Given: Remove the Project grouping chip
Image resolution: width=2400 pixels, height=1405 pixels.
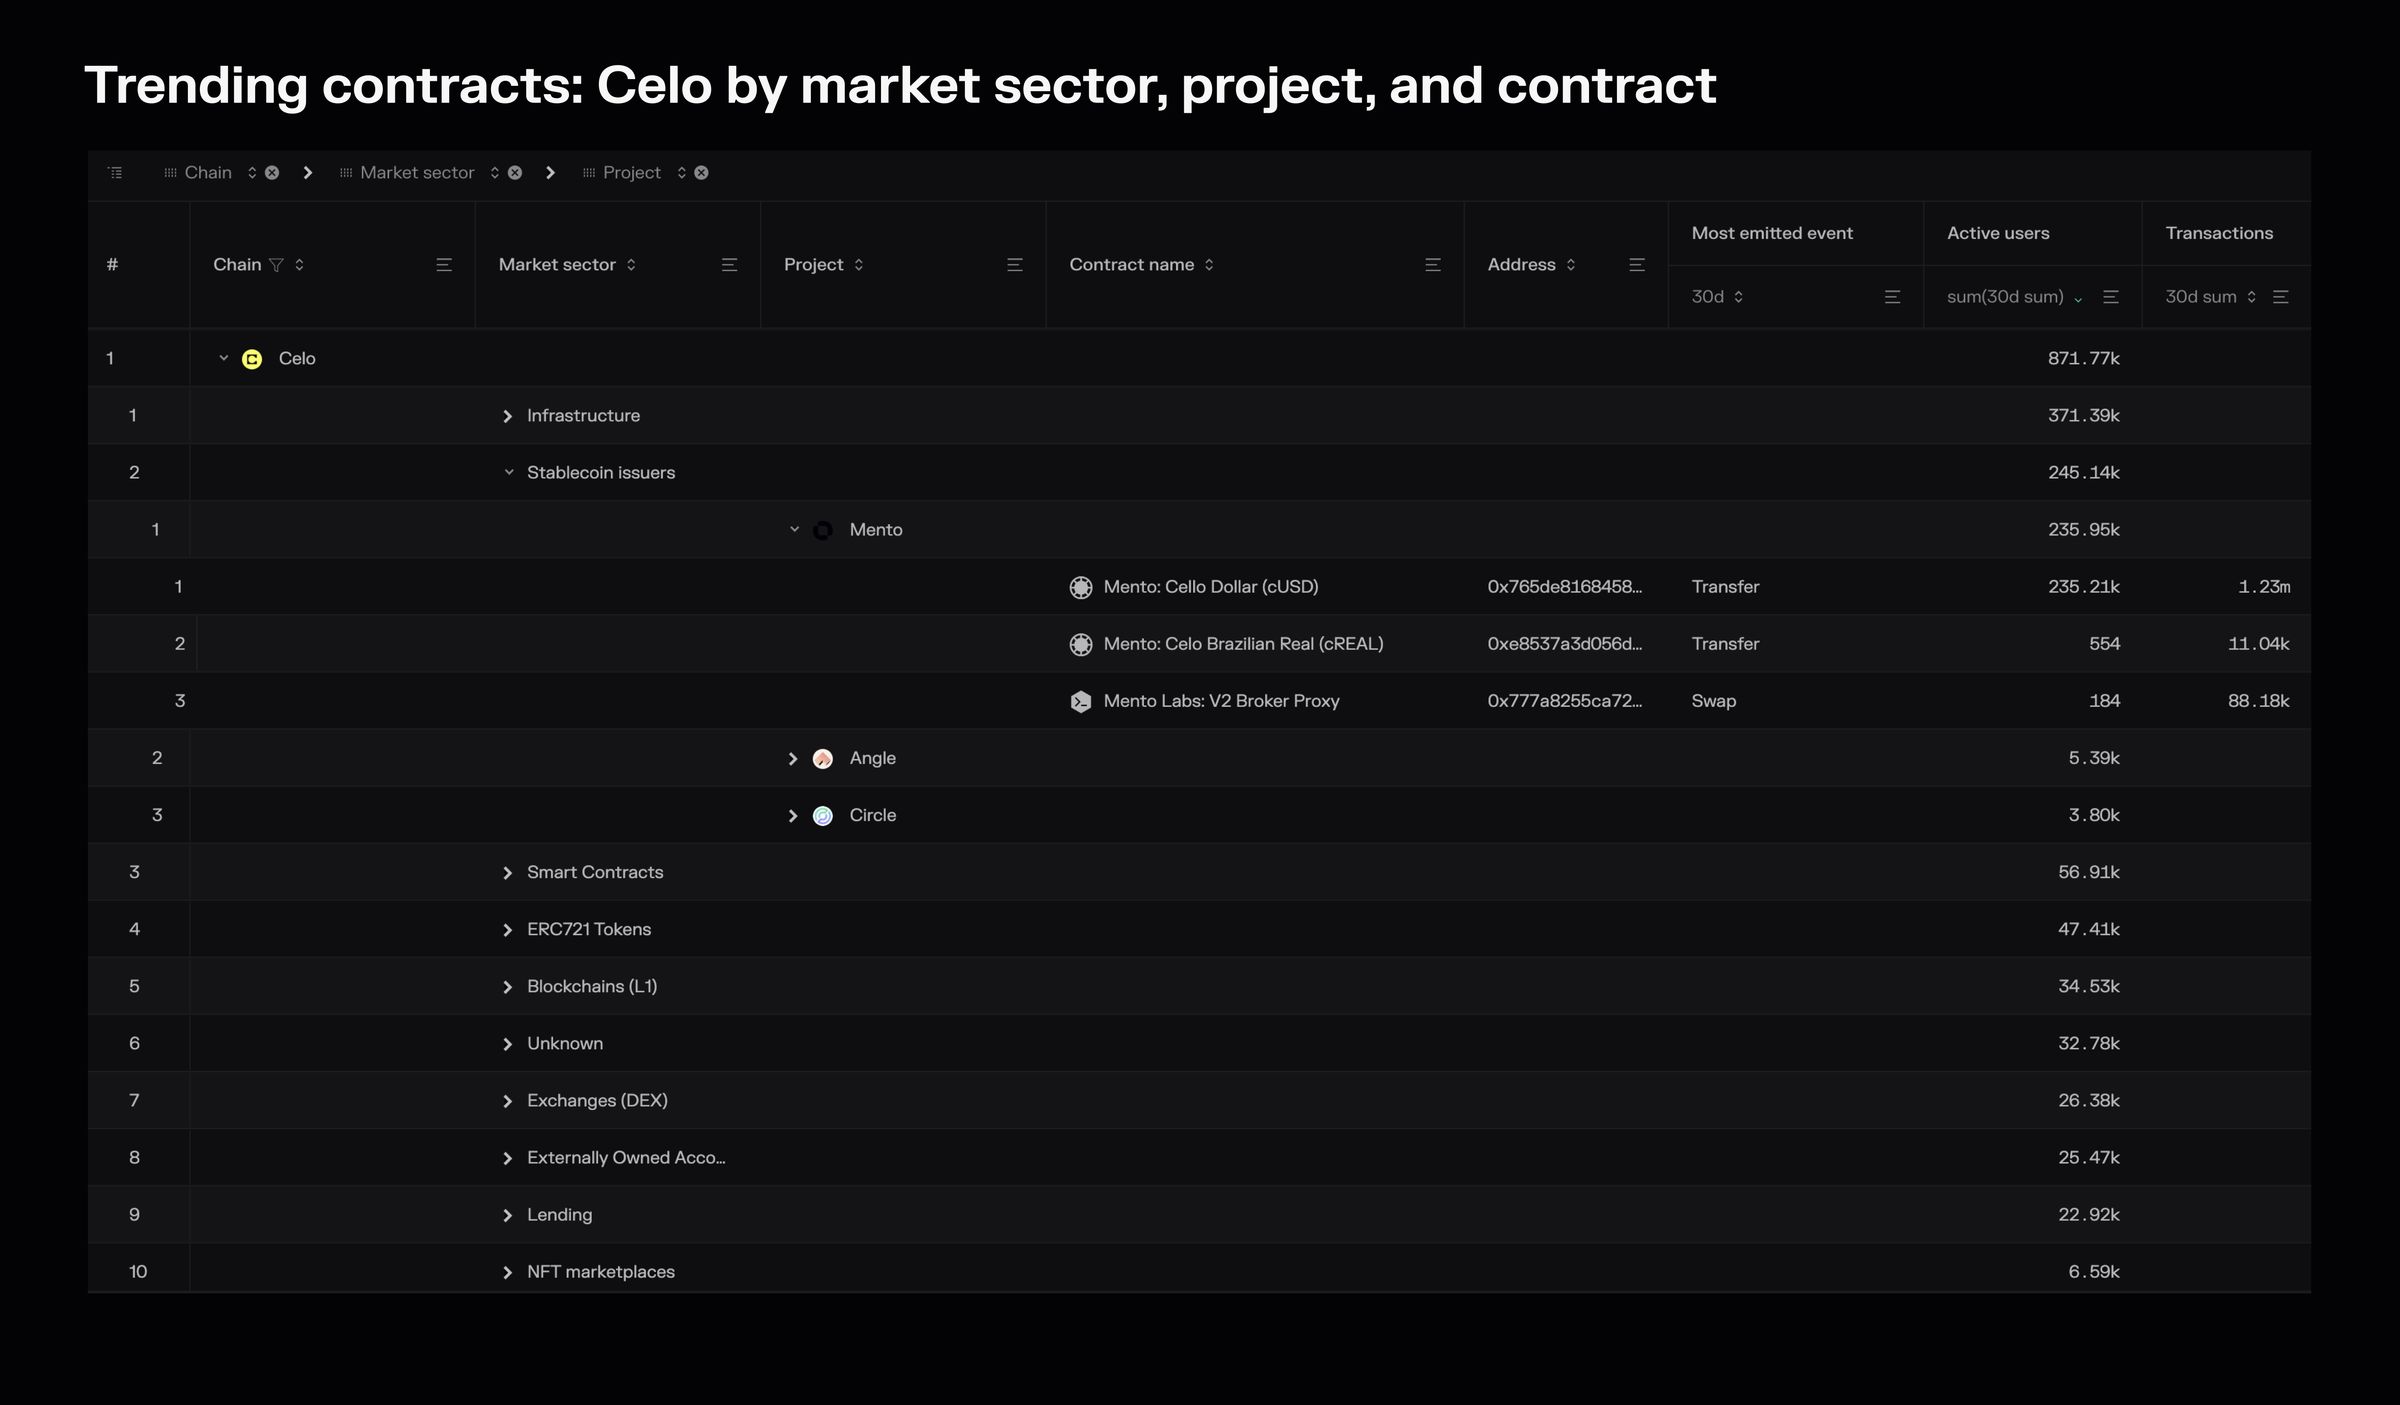Looking at the screenshot, I should point(702,173).
